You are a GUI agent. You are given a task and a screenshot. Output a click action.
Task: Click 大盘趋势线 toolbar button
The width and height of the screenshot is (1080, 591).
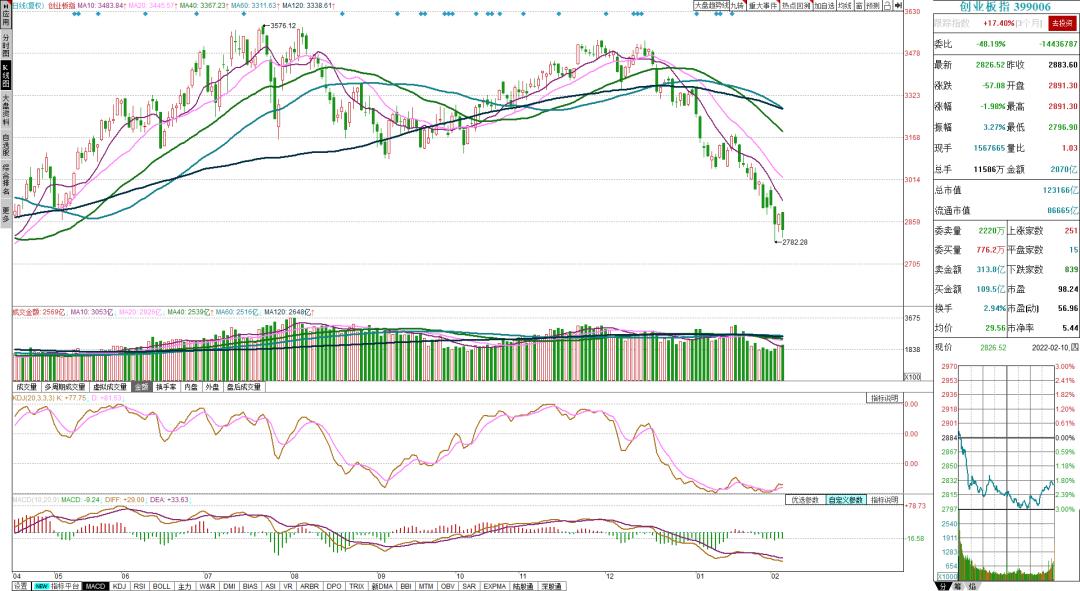coord(712,6)
